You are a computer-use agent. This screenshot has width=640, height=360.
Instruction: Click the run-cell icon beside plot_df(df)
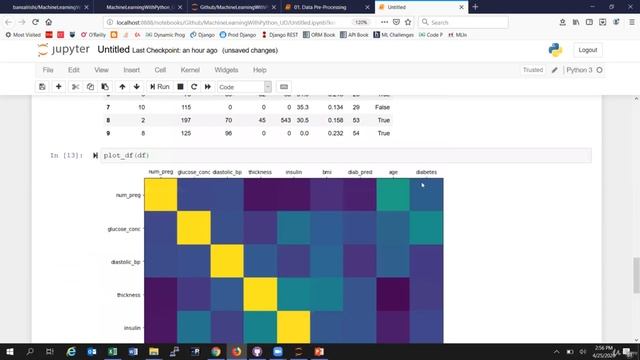click(95, 156)
